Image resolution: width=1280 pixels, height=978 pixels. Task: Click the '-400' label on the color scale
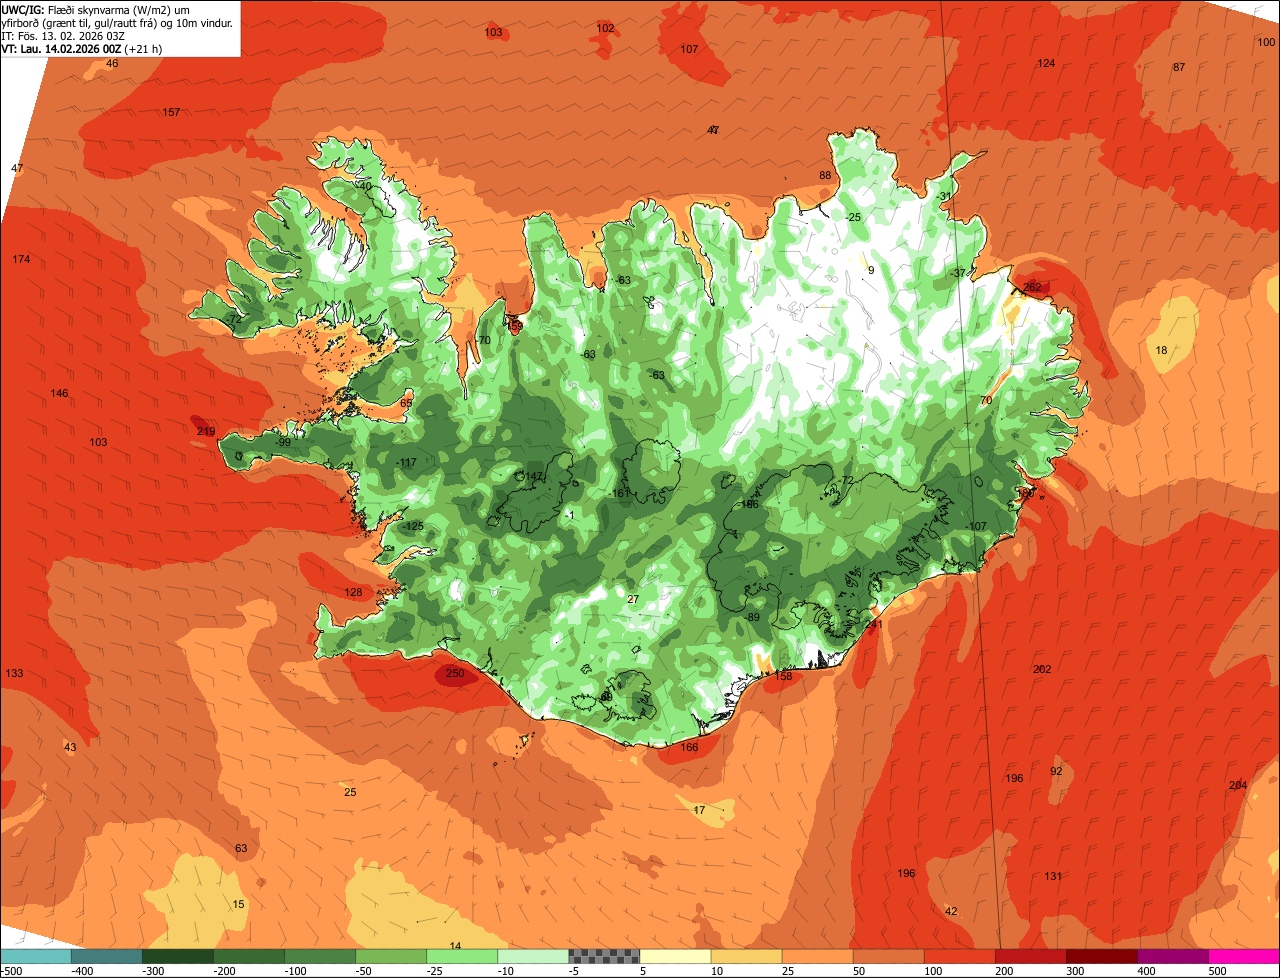click(82, 971)
